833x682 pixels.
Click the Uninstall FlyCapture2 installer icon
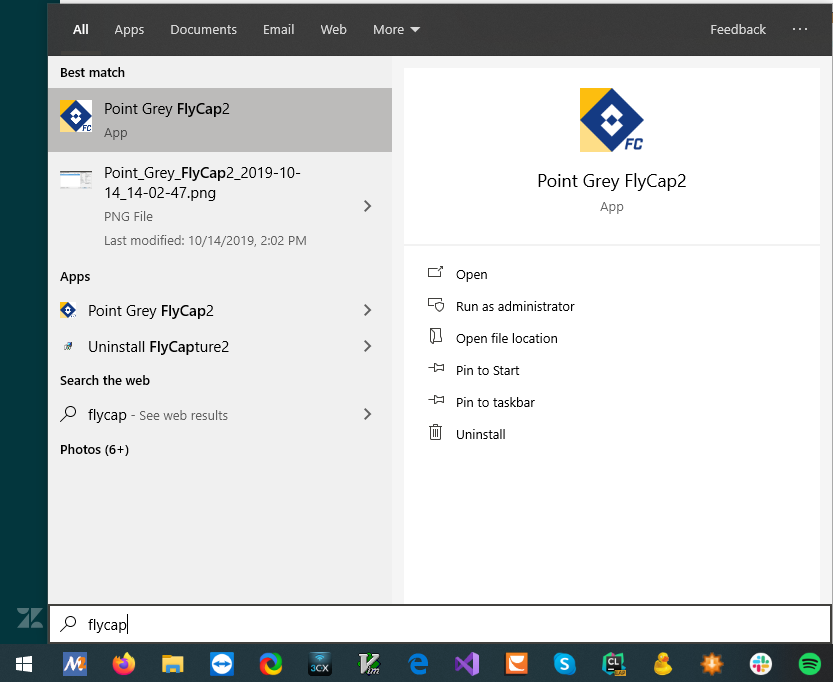(68, 347)
